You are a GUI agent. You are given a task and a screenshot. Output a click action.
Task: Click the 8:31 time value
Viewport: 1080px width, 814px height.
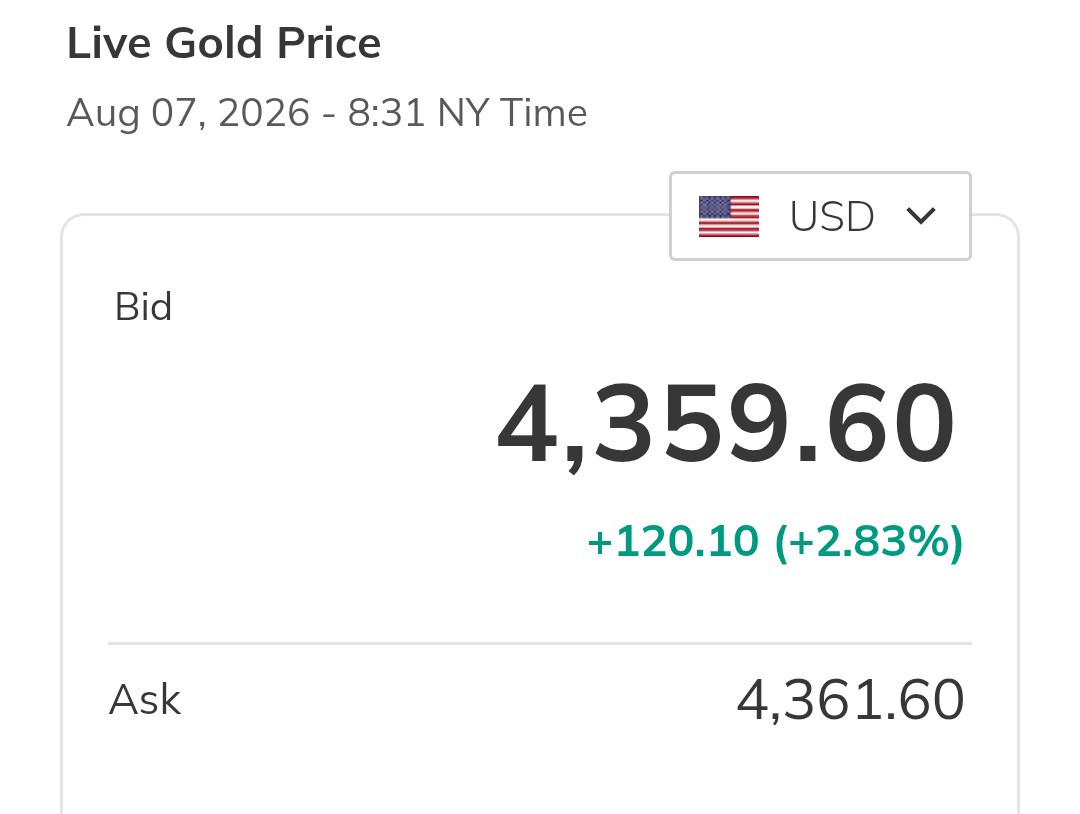[386, 113]
